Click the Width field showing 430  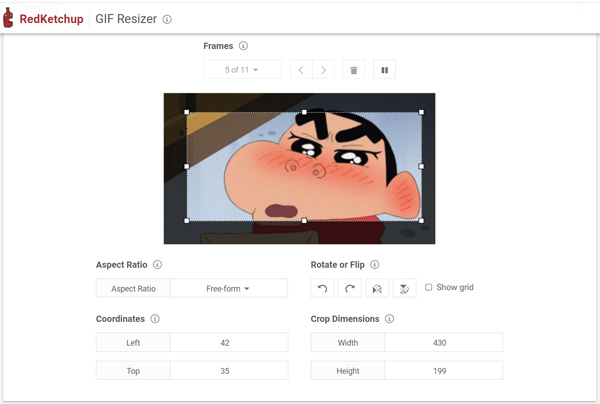pyautogui.click(x=443, y=342)
